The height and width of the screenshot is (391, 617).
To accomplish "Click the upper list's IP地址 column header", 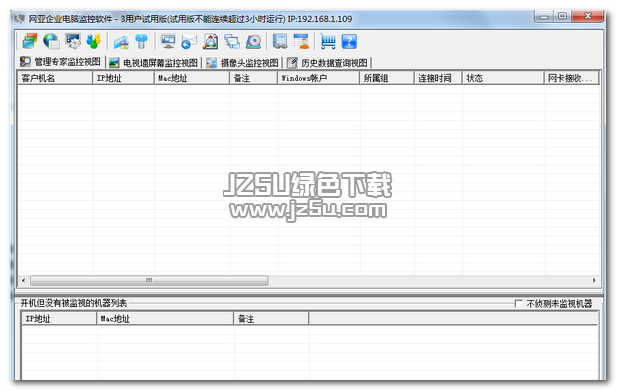I will pyautogui.click(x=123, y=78).
